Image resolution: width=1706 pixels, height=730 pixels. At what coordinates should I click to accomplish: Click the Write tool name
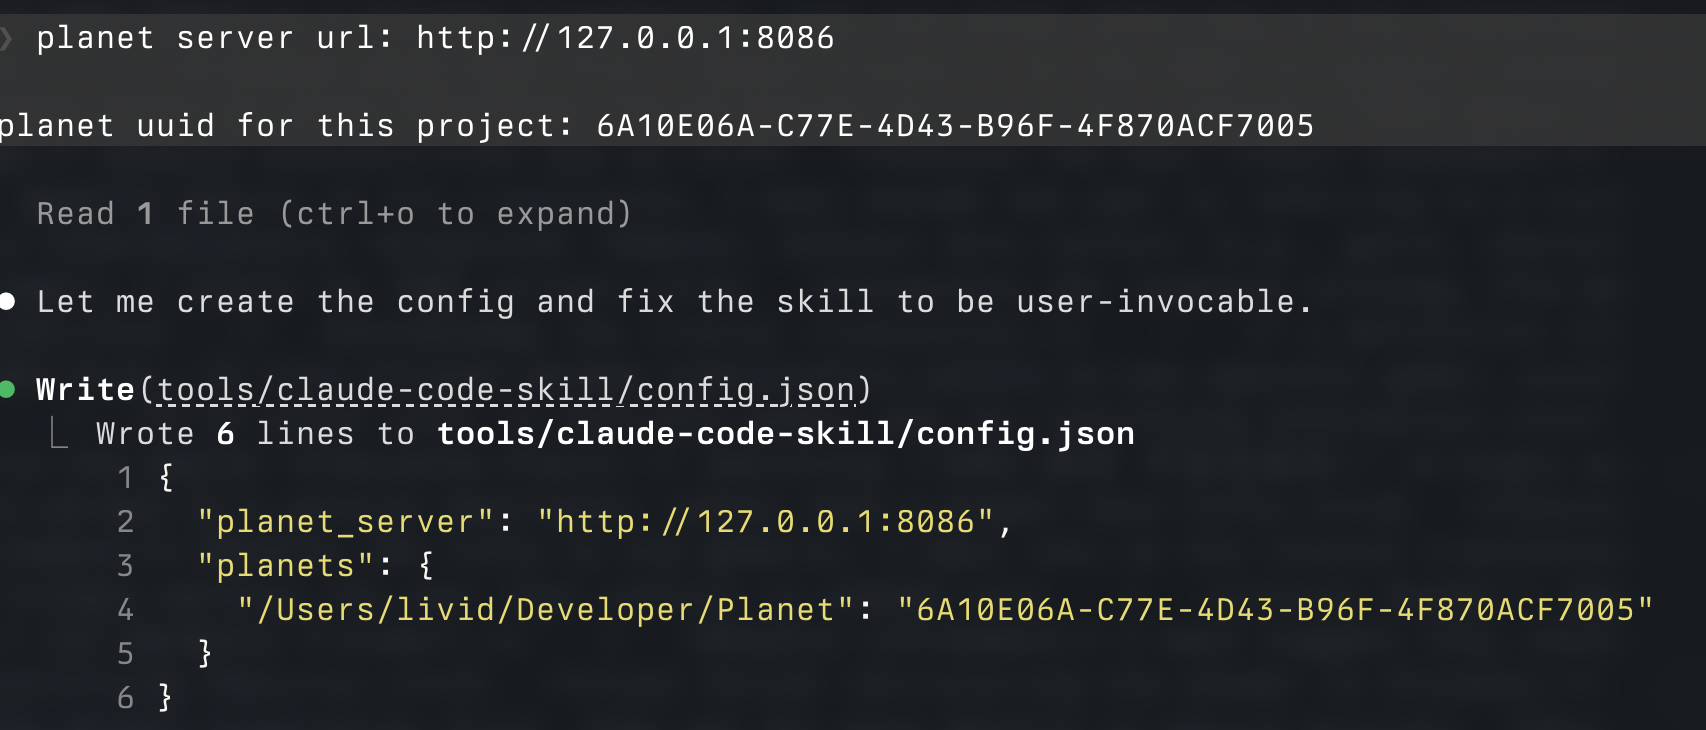point(85,390)
